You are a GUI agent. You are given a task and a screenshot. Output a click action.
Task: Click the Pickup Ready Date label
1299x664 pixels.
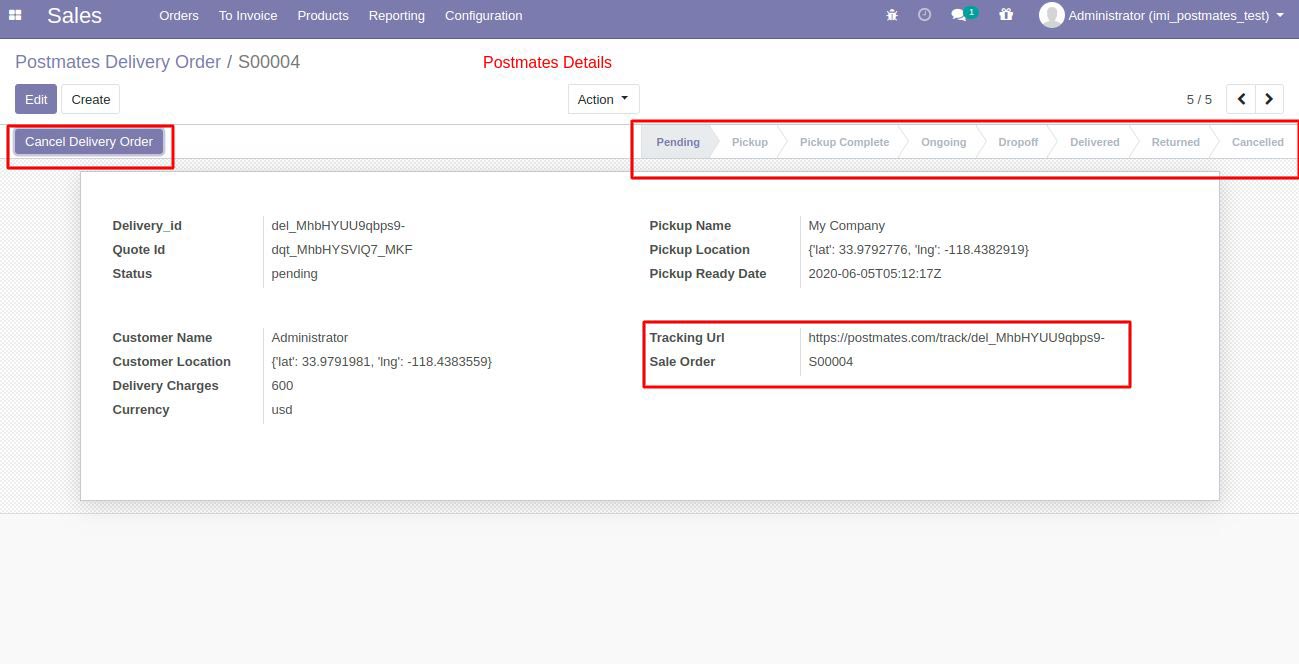coord(708,274)
